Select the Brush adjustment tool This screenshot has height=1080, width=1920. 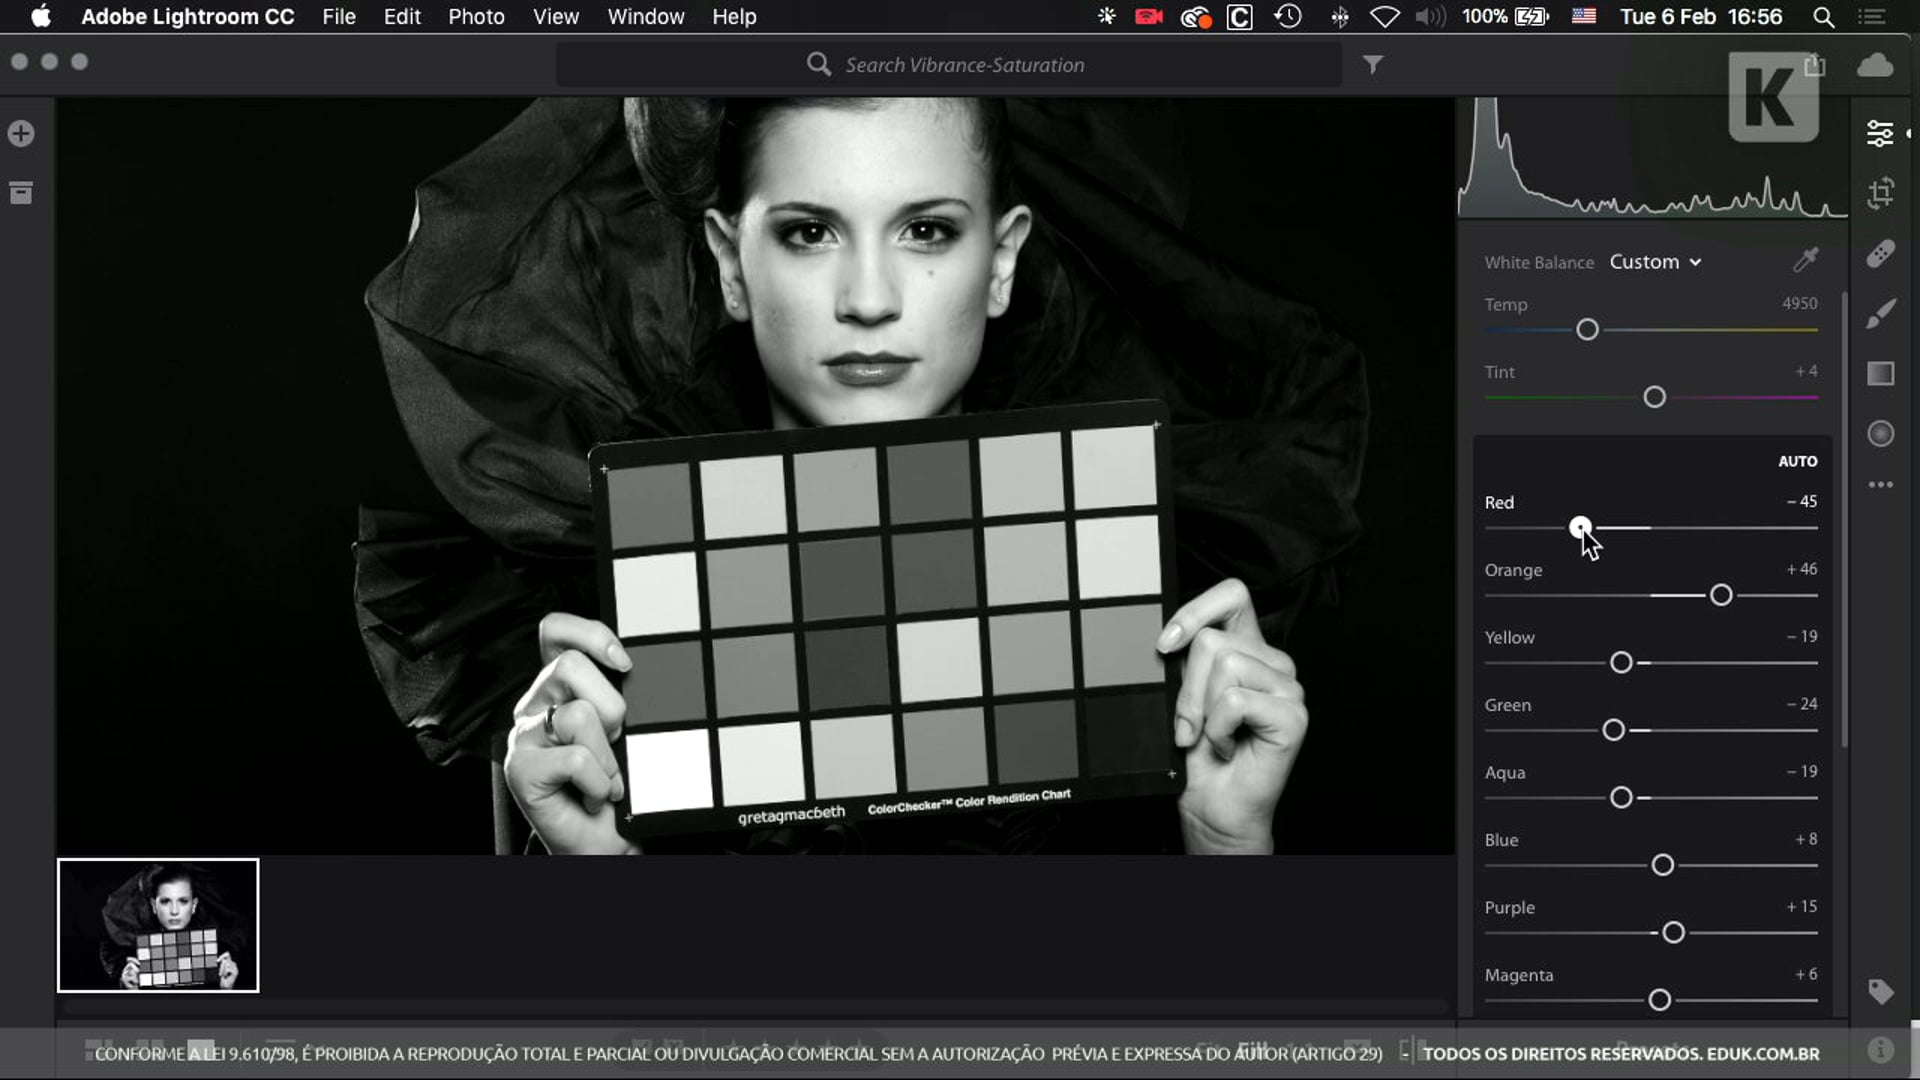pos(1880,314)
